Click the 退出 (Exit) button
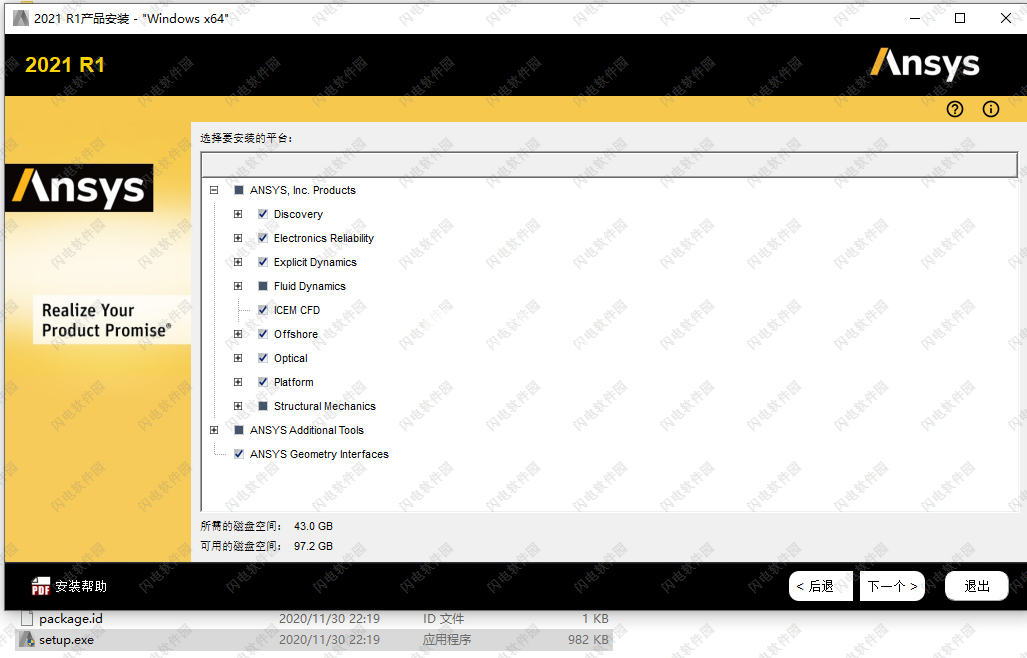Screen dimensions: 1027x658 (977, 586)
